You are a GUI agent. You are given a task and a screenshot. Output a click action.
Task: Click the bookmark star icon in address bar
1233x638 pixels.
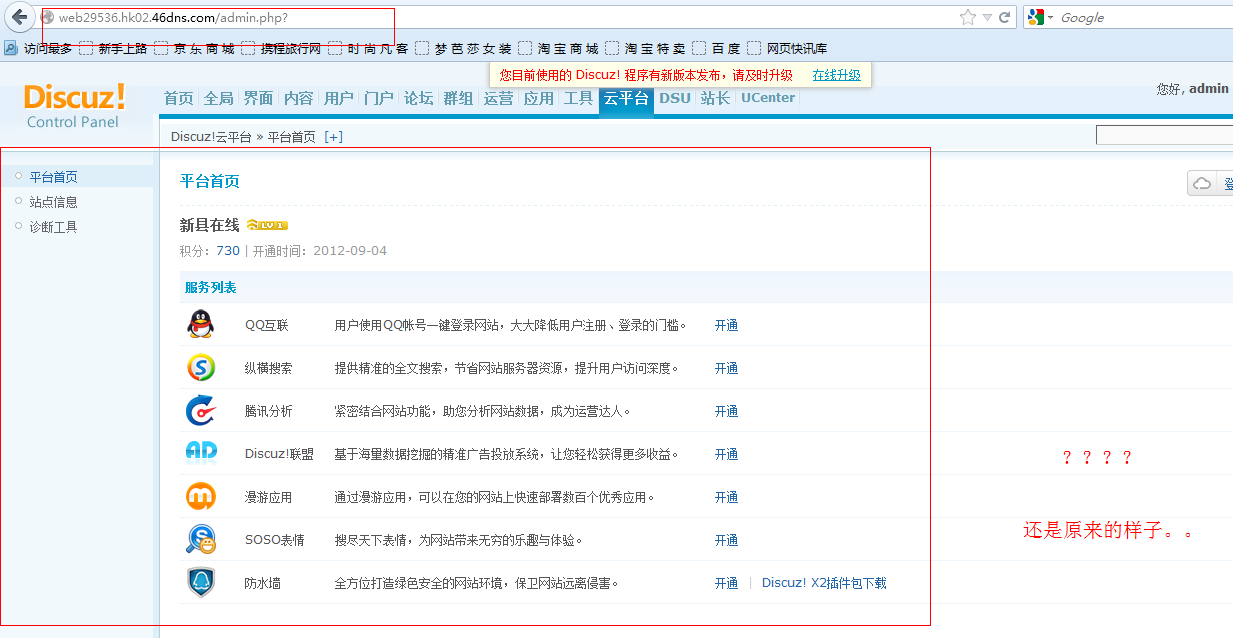968,17
